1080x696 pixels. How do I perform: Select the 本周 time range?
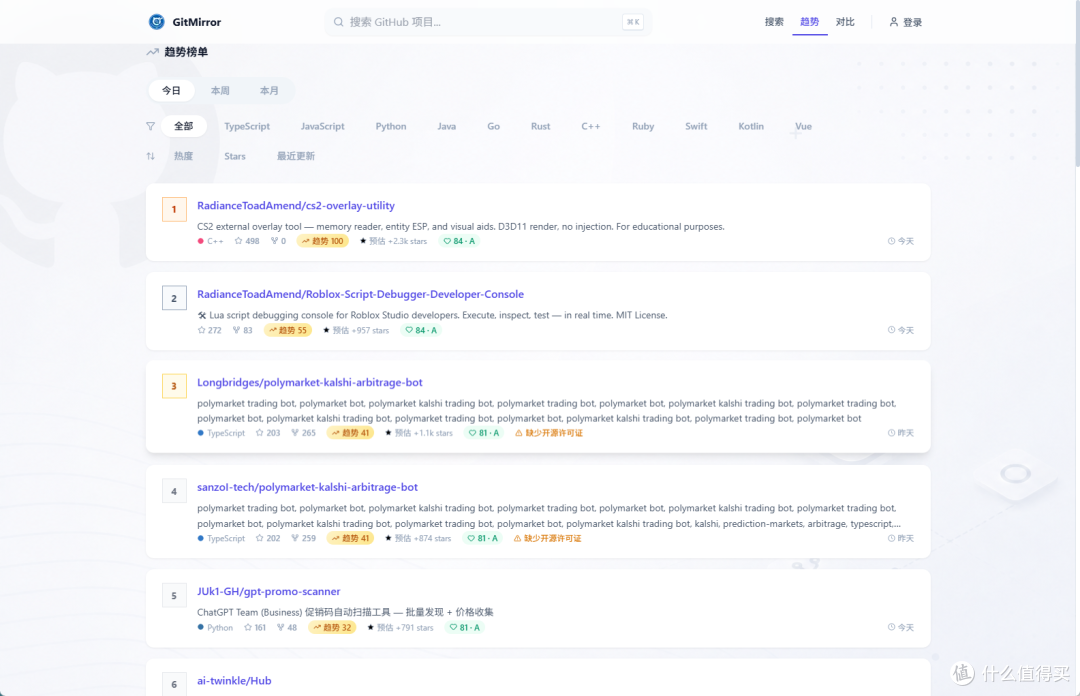click(220, 91)
